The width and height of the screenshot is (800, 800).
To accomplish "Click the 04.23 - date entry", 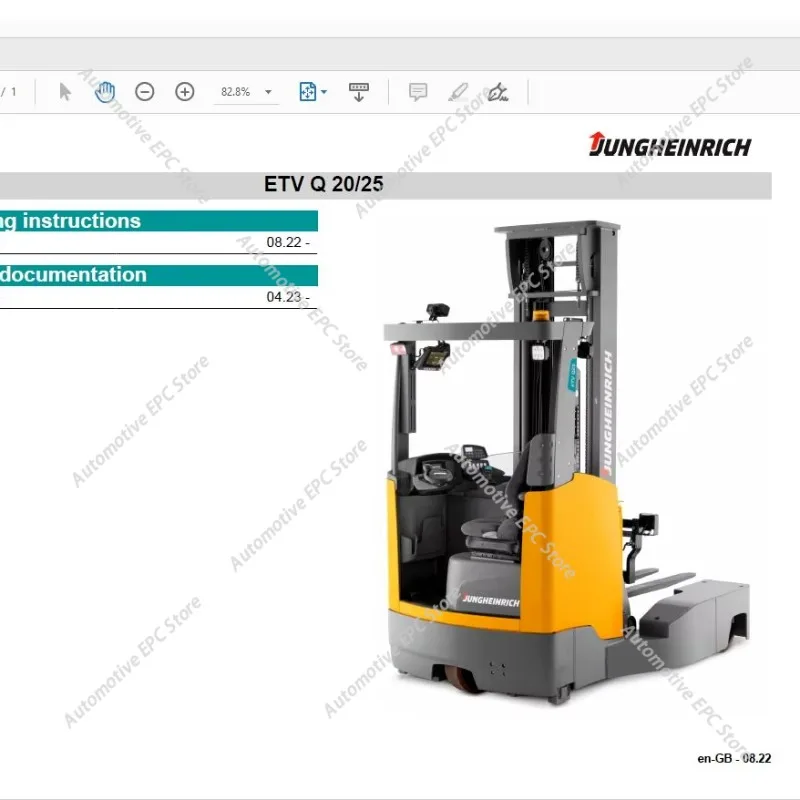I will 288,297.
